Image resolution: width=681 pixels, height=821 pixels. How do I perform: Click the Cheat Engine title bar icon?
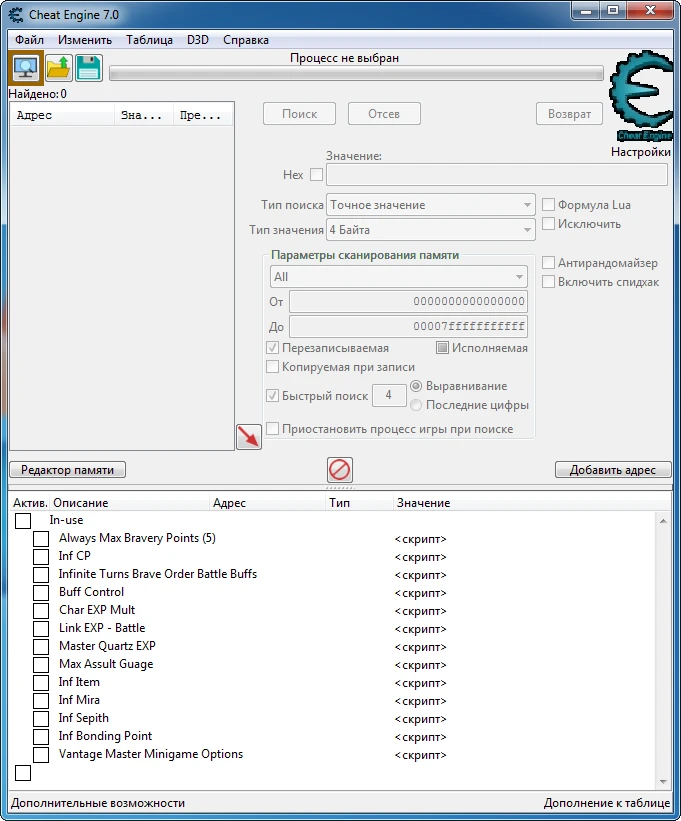coord(16,15)
